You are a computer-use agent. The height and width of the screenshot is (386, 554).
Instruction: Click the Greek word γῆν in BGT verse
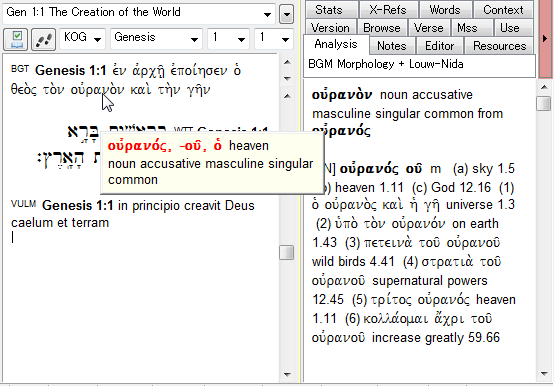click(x=199, y=90)
